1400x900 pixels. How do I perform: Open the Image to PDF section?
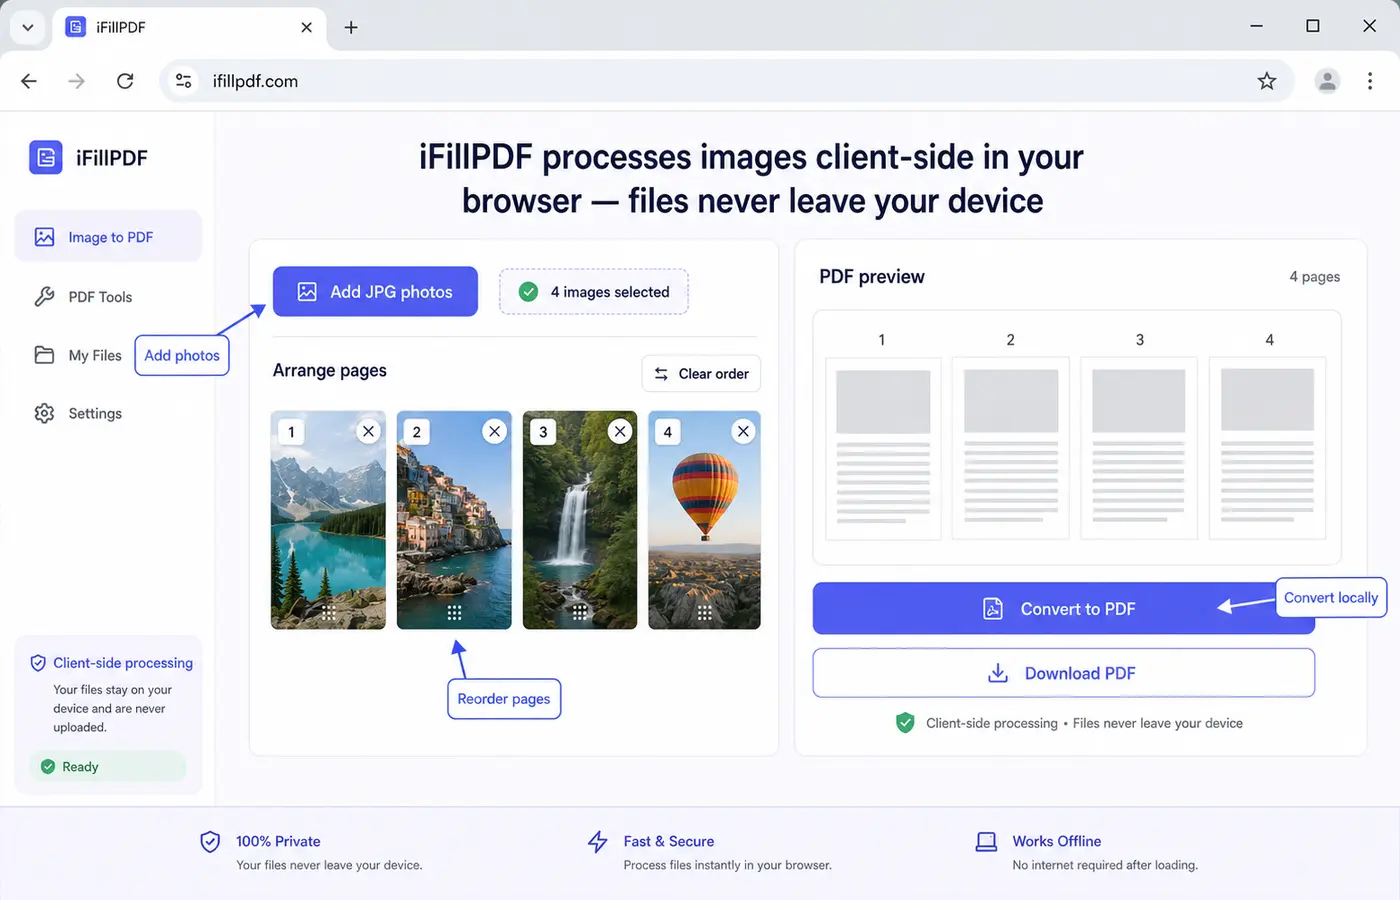point(108,237)
